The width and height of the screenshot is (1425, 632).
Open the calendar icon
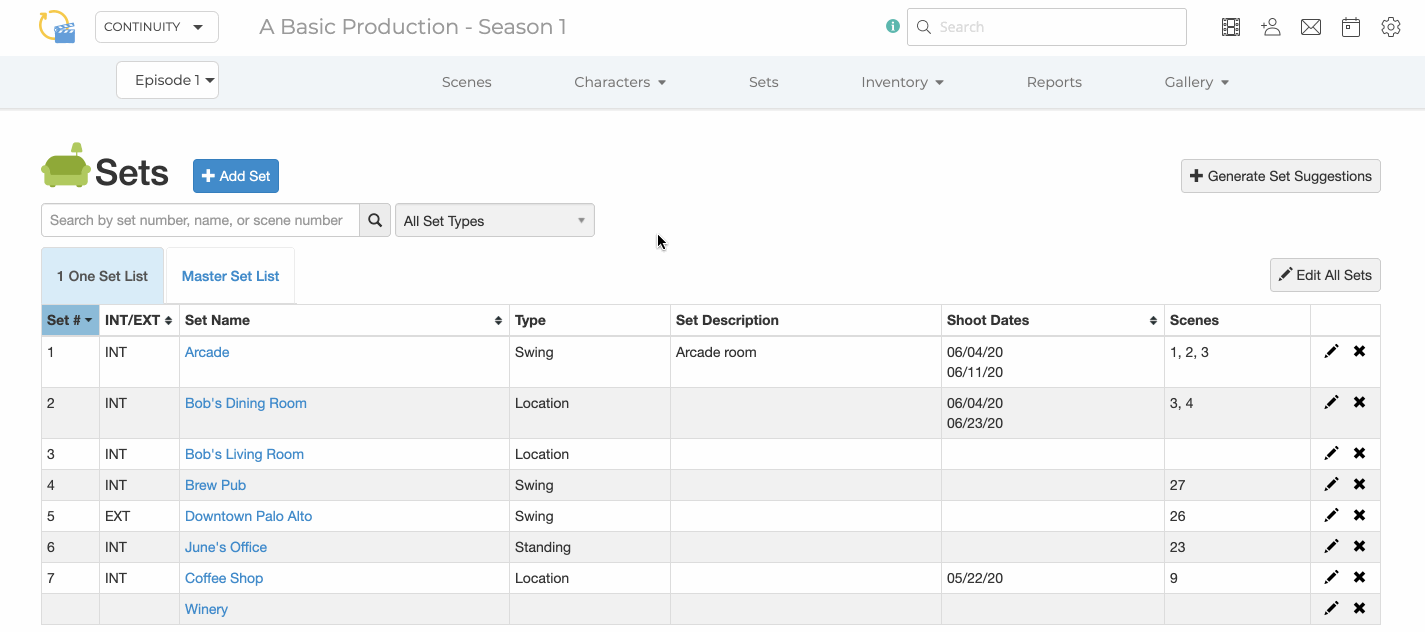click(x=1351, y=27)
